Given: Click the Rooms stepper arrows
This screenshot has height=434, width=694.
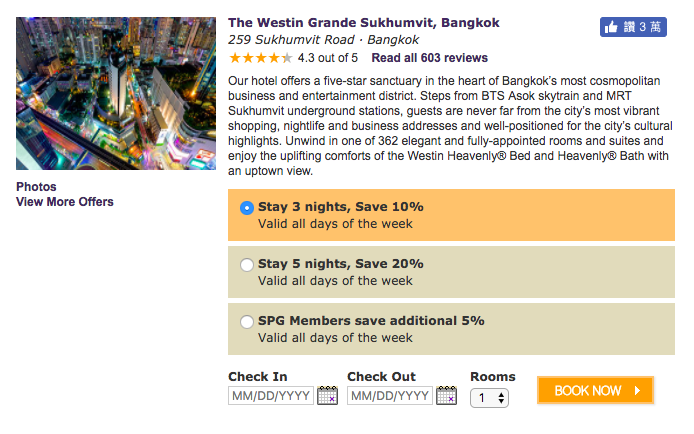Looking at the screenshot, I should [x=501, y=398].
